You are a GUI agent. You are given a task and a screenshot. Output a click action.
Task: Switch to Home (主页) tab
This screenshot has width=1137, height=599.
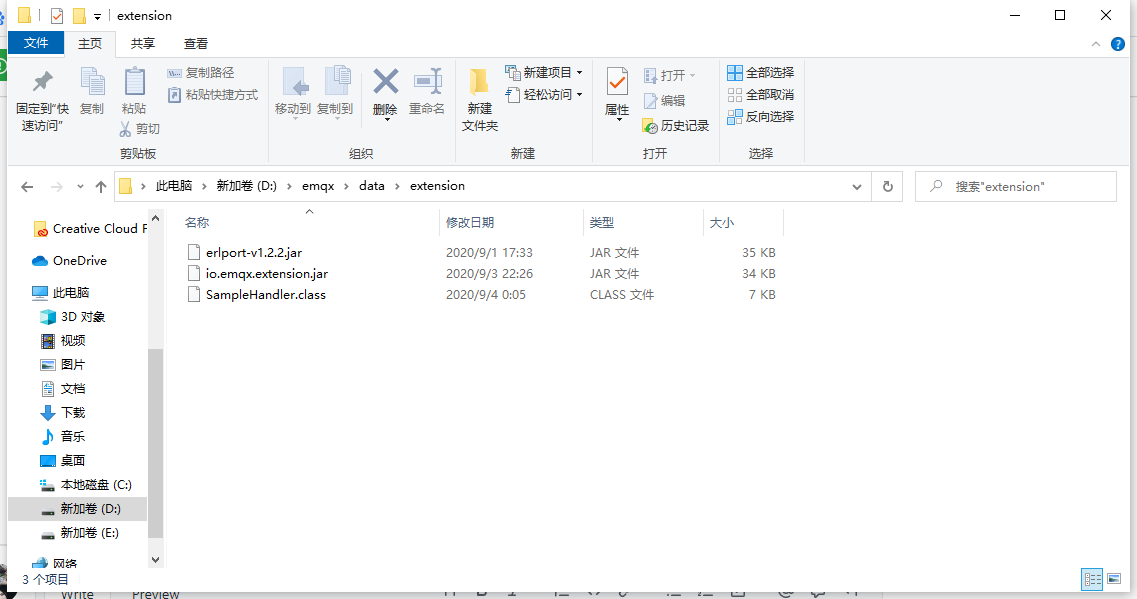click(x=90, y=44)
